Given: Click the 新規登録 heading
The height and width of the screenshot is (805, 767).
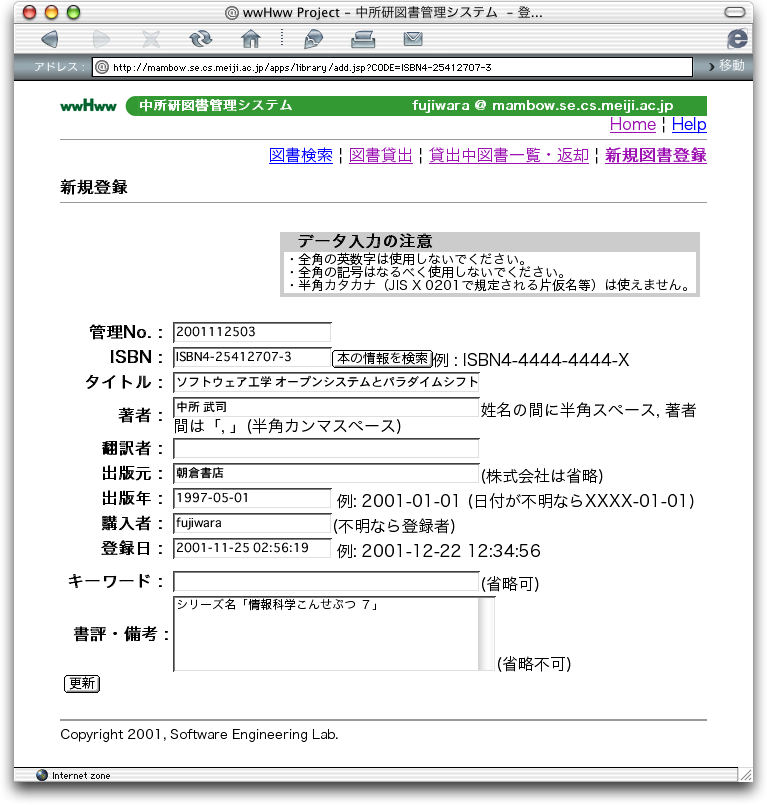Looking at the screenshot, I should (x=93, y=187).
